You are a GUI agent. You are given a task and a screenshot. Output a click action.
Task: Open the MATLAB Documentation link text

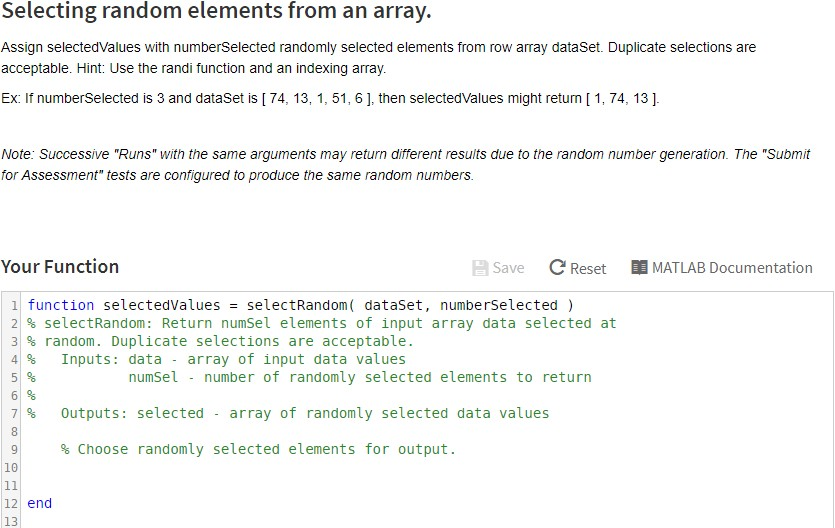click(732, 268)
